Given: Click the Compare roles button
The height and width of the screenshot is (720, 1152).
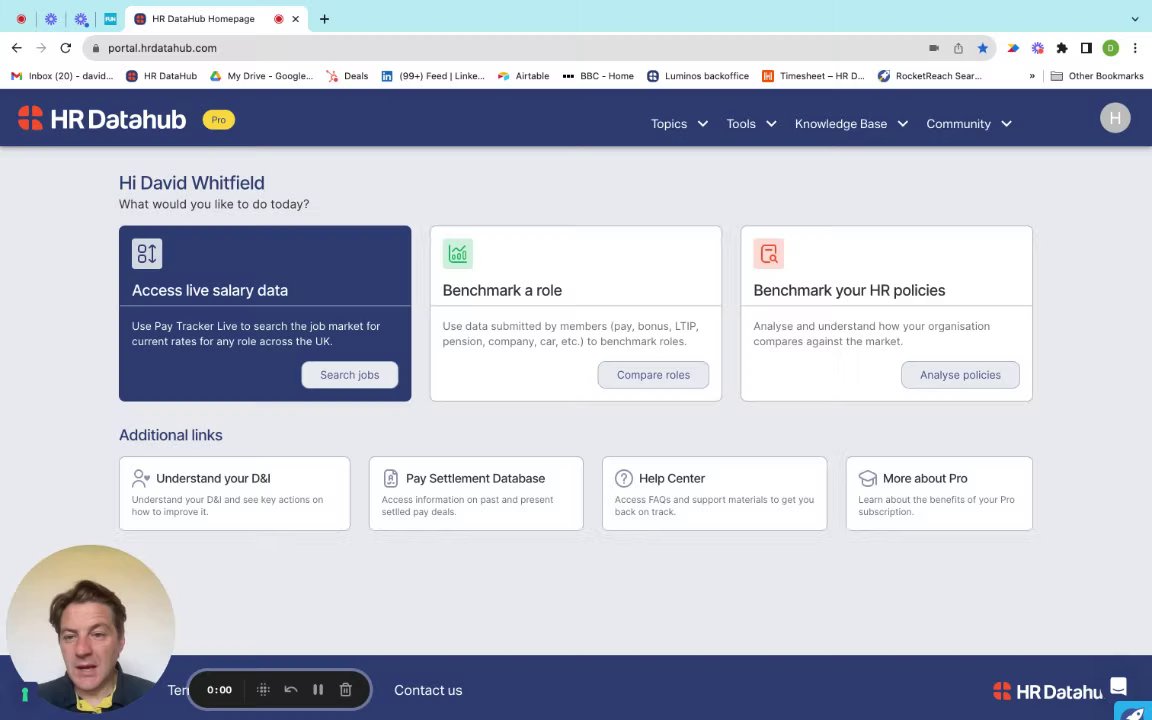Looking at the screenshot, I should (x=653, y=375).
